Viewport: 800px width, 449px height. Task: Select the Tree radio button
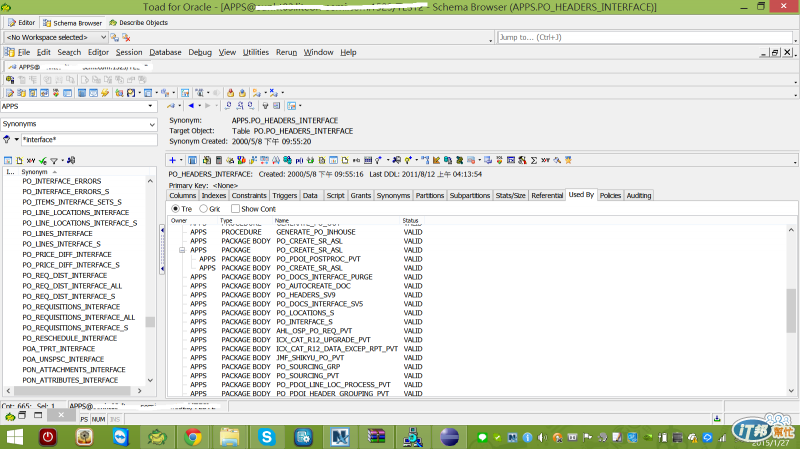click(176, 209)
